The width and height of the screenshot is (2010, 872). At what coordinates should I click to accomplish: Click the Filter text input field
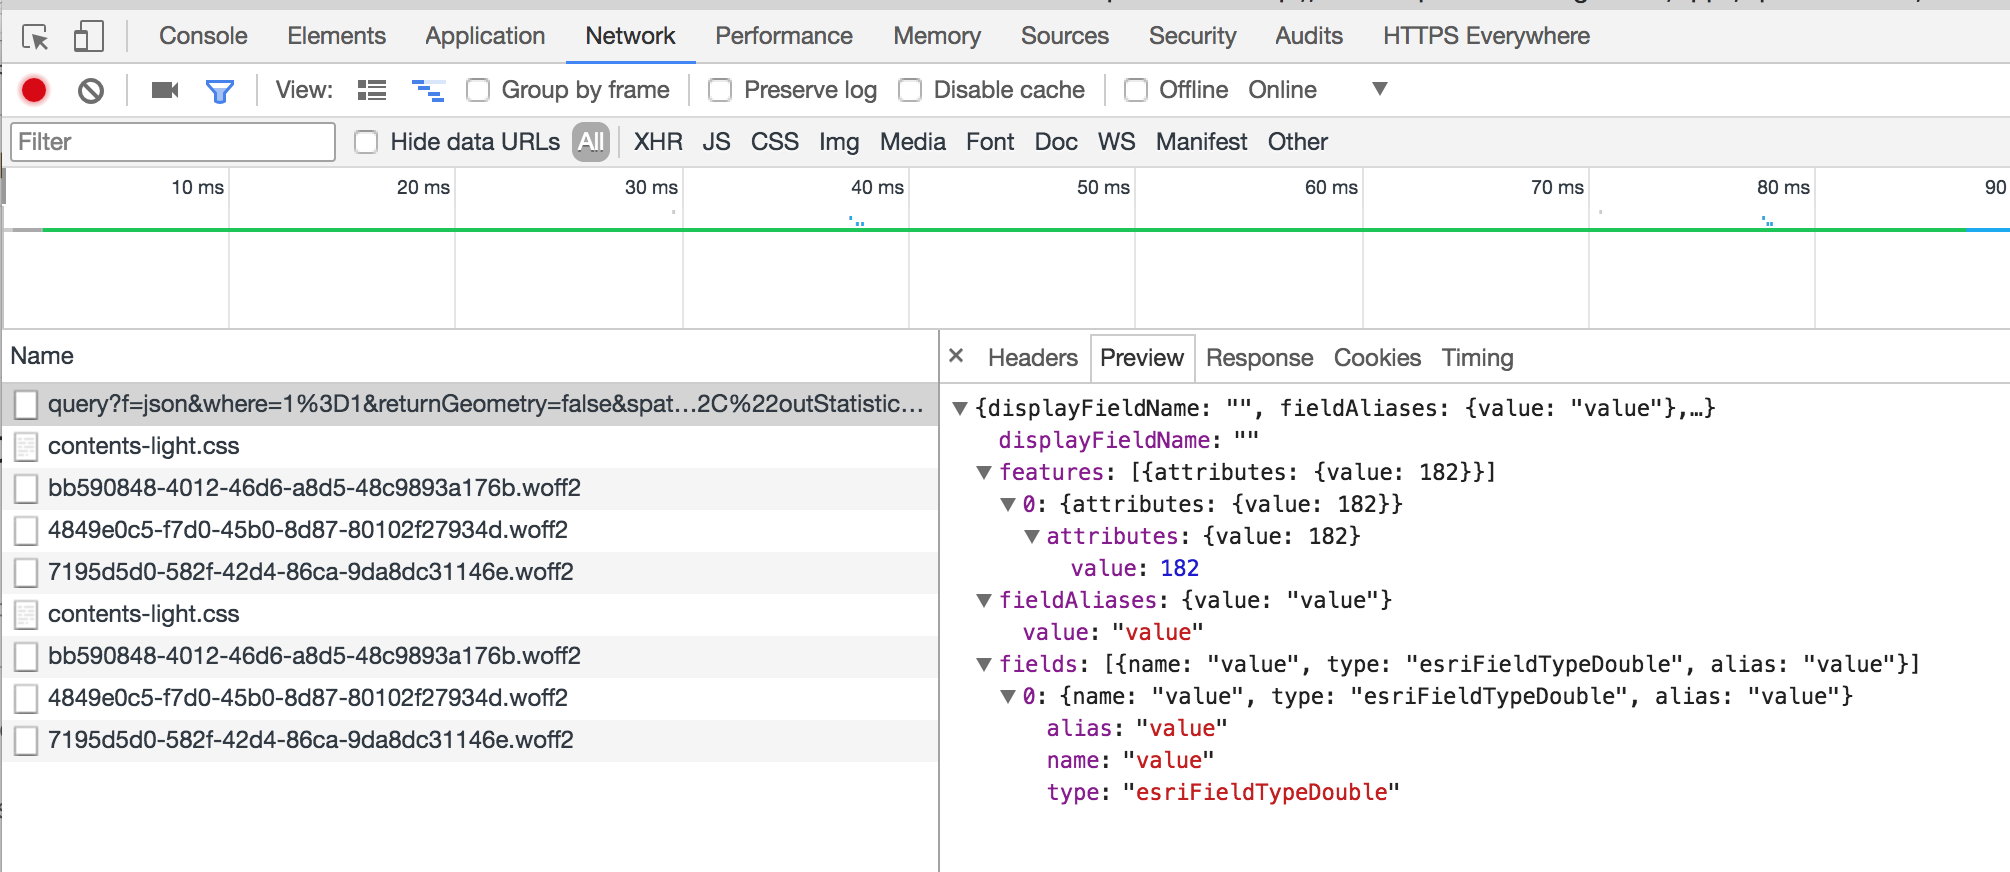pos(172,142)
